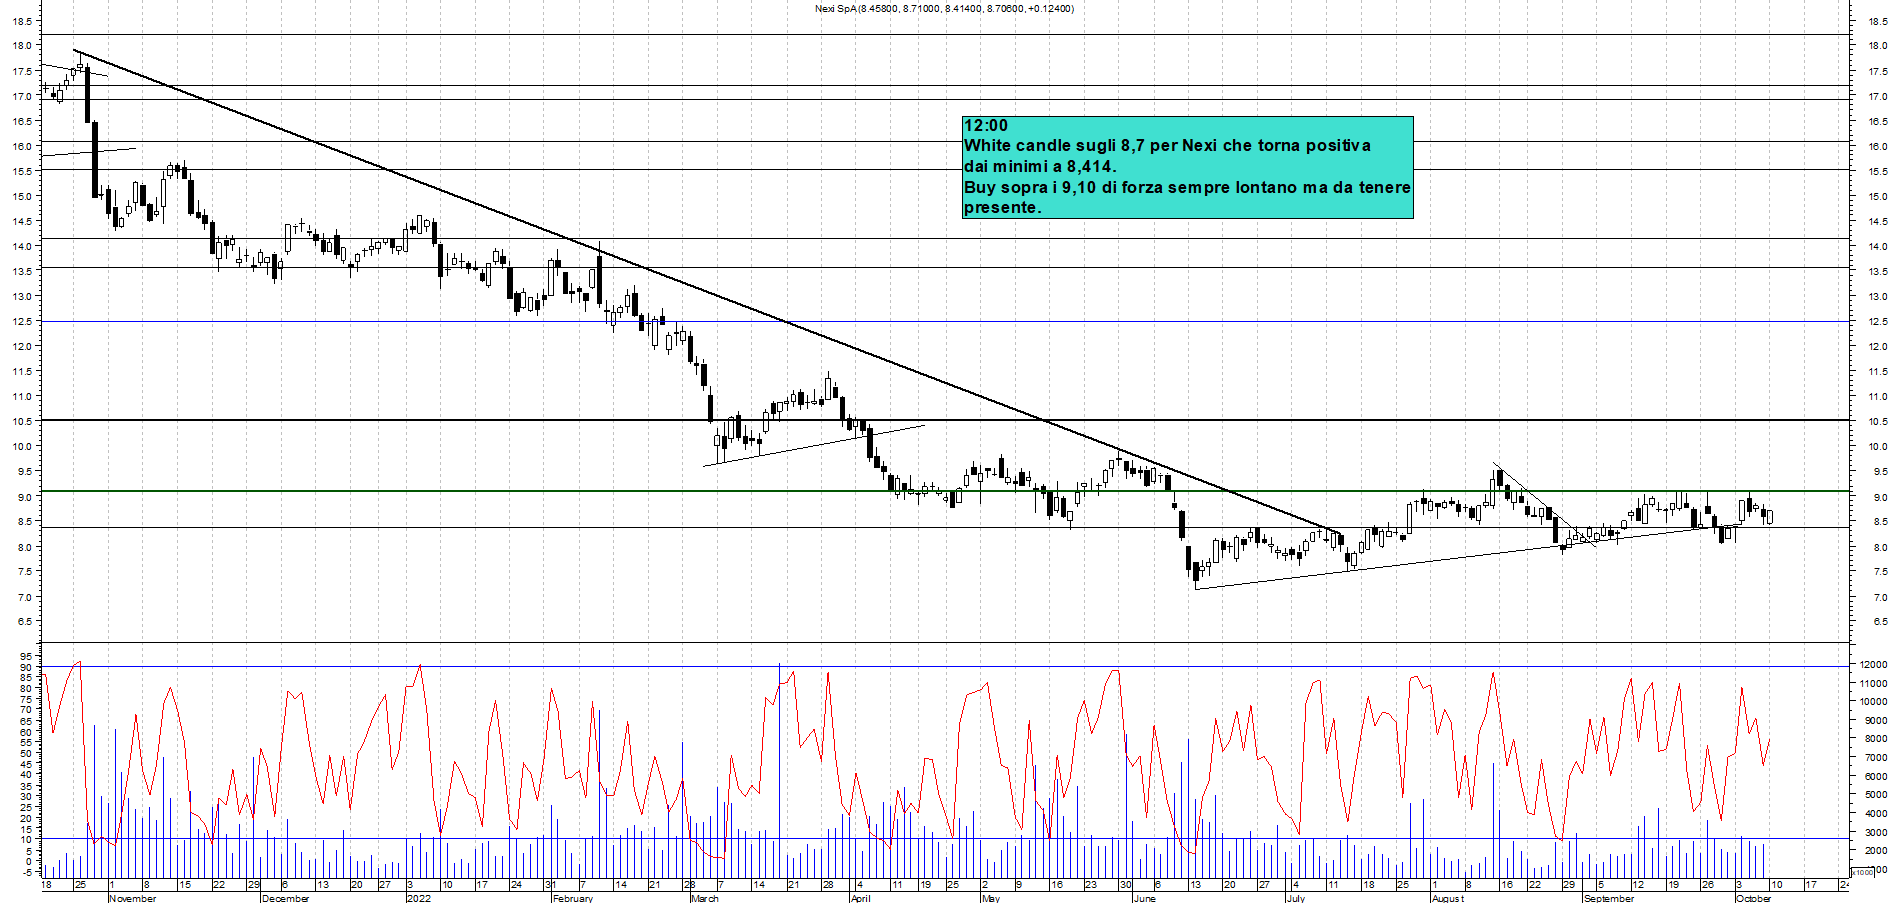Click 17.5 on the right price axis
Screen dimensions: 1890x903
click(1877, 72)
